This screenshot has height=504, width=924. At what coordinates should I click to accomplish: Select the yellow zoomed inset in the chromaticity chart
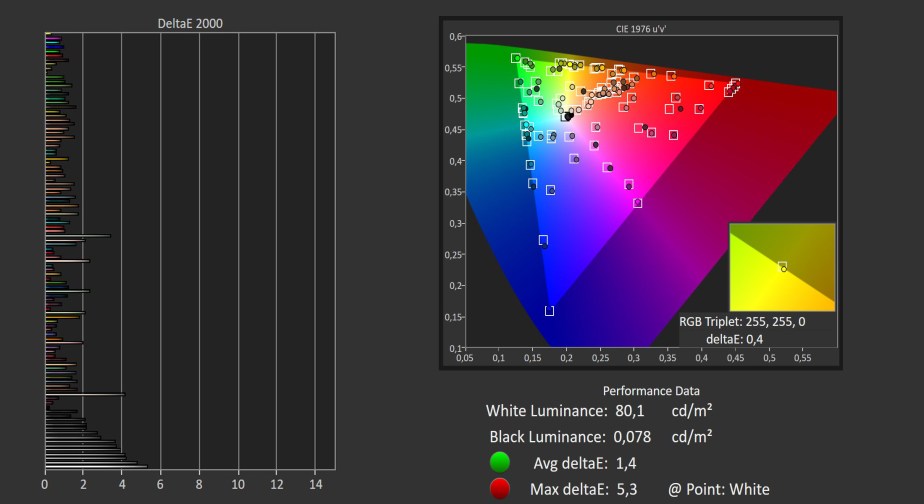pyautogui.click(x=782, y=267)
